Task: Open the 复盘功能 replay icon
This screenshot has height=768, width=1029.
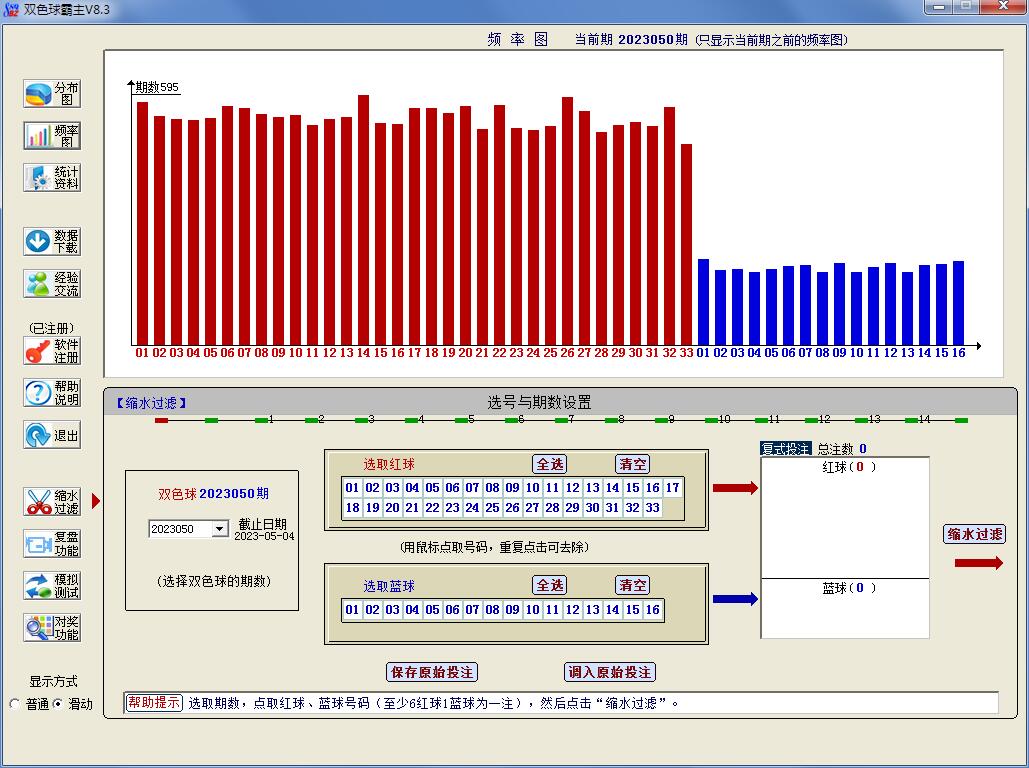Action: coord(40,544)
